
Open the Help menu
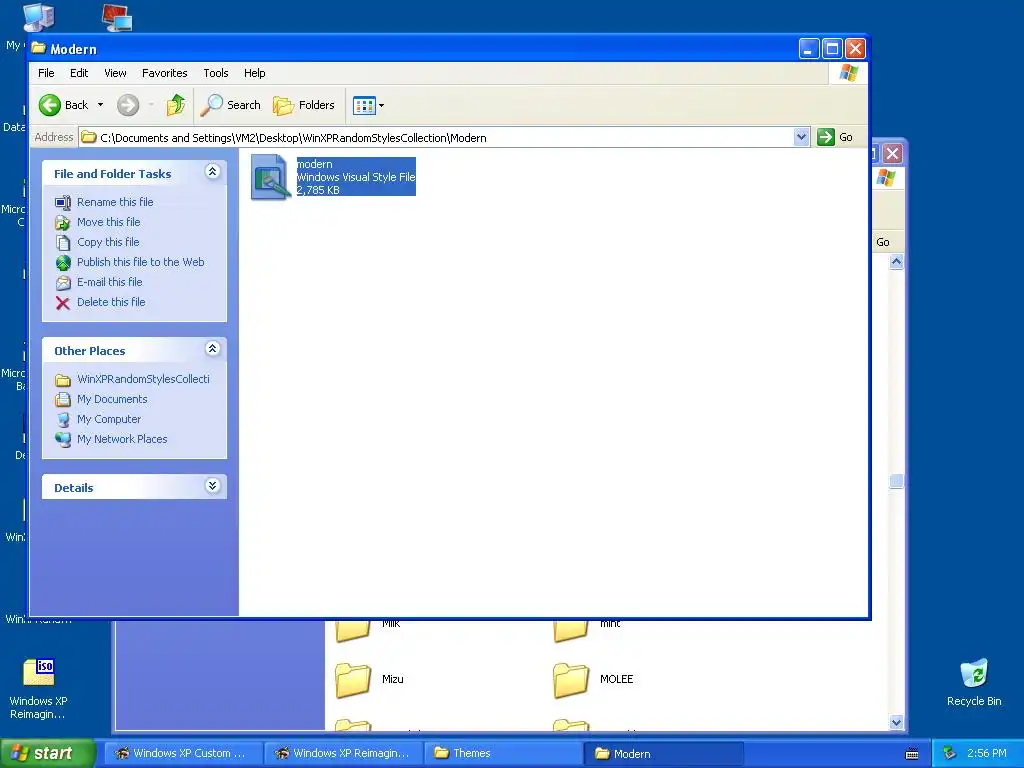(255, 73)
